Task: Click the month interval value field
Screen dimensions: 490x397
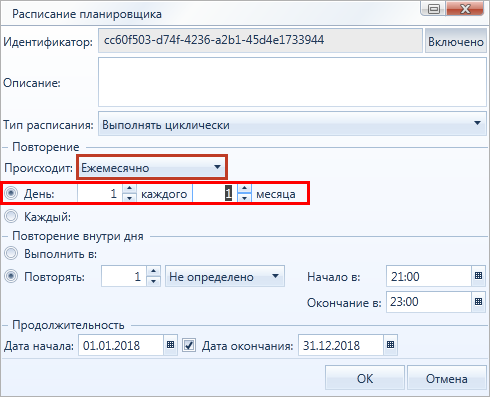Action: tap(215, 193)
